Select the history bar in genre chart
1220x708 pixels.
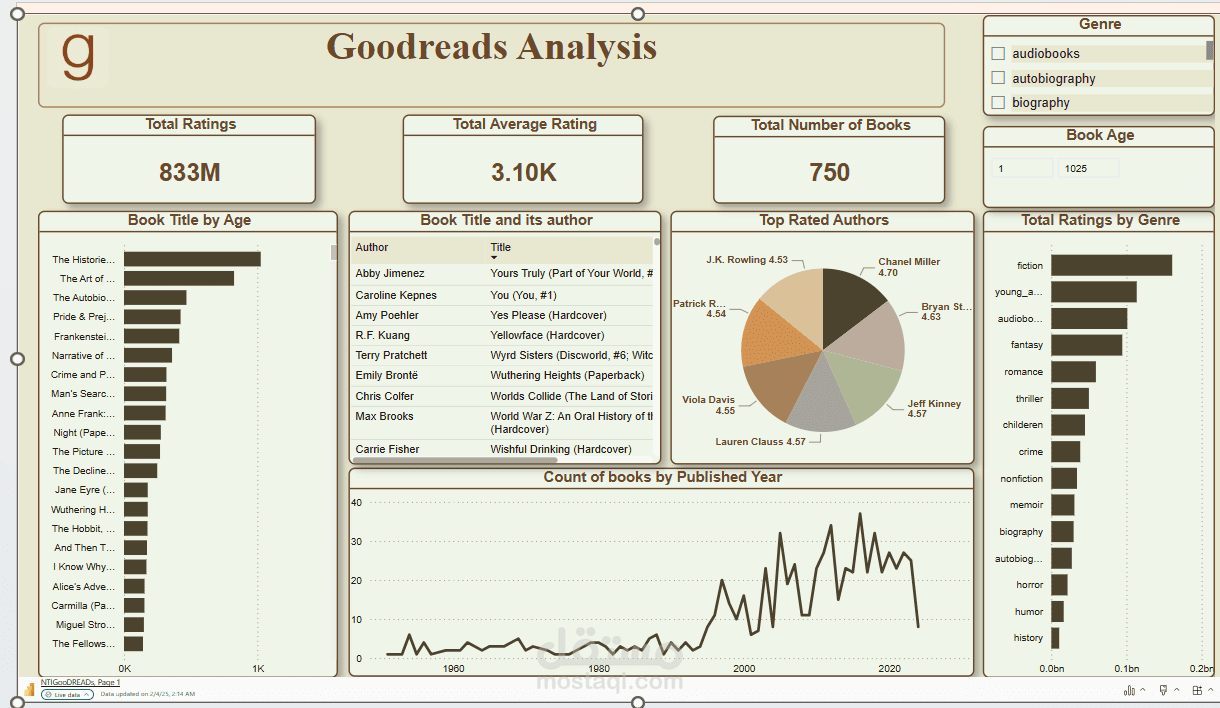(x=1055, y=638)
